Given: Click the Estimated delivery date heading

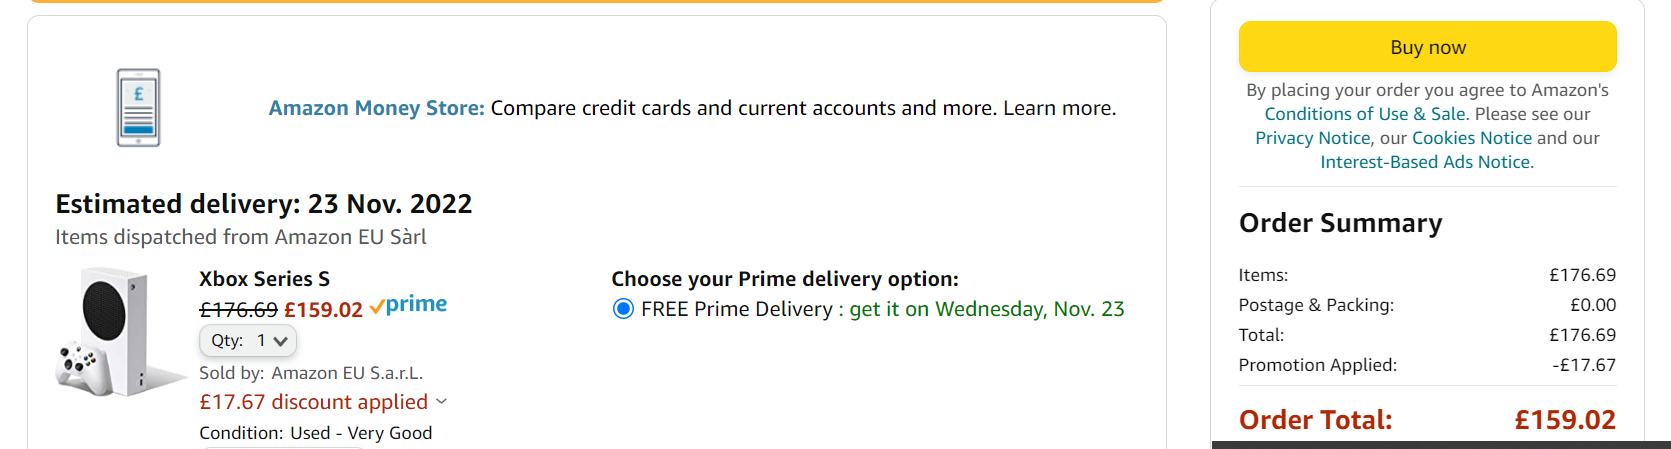Looking at the screenshot, I should pyautogui.click(x=263, y=204).
